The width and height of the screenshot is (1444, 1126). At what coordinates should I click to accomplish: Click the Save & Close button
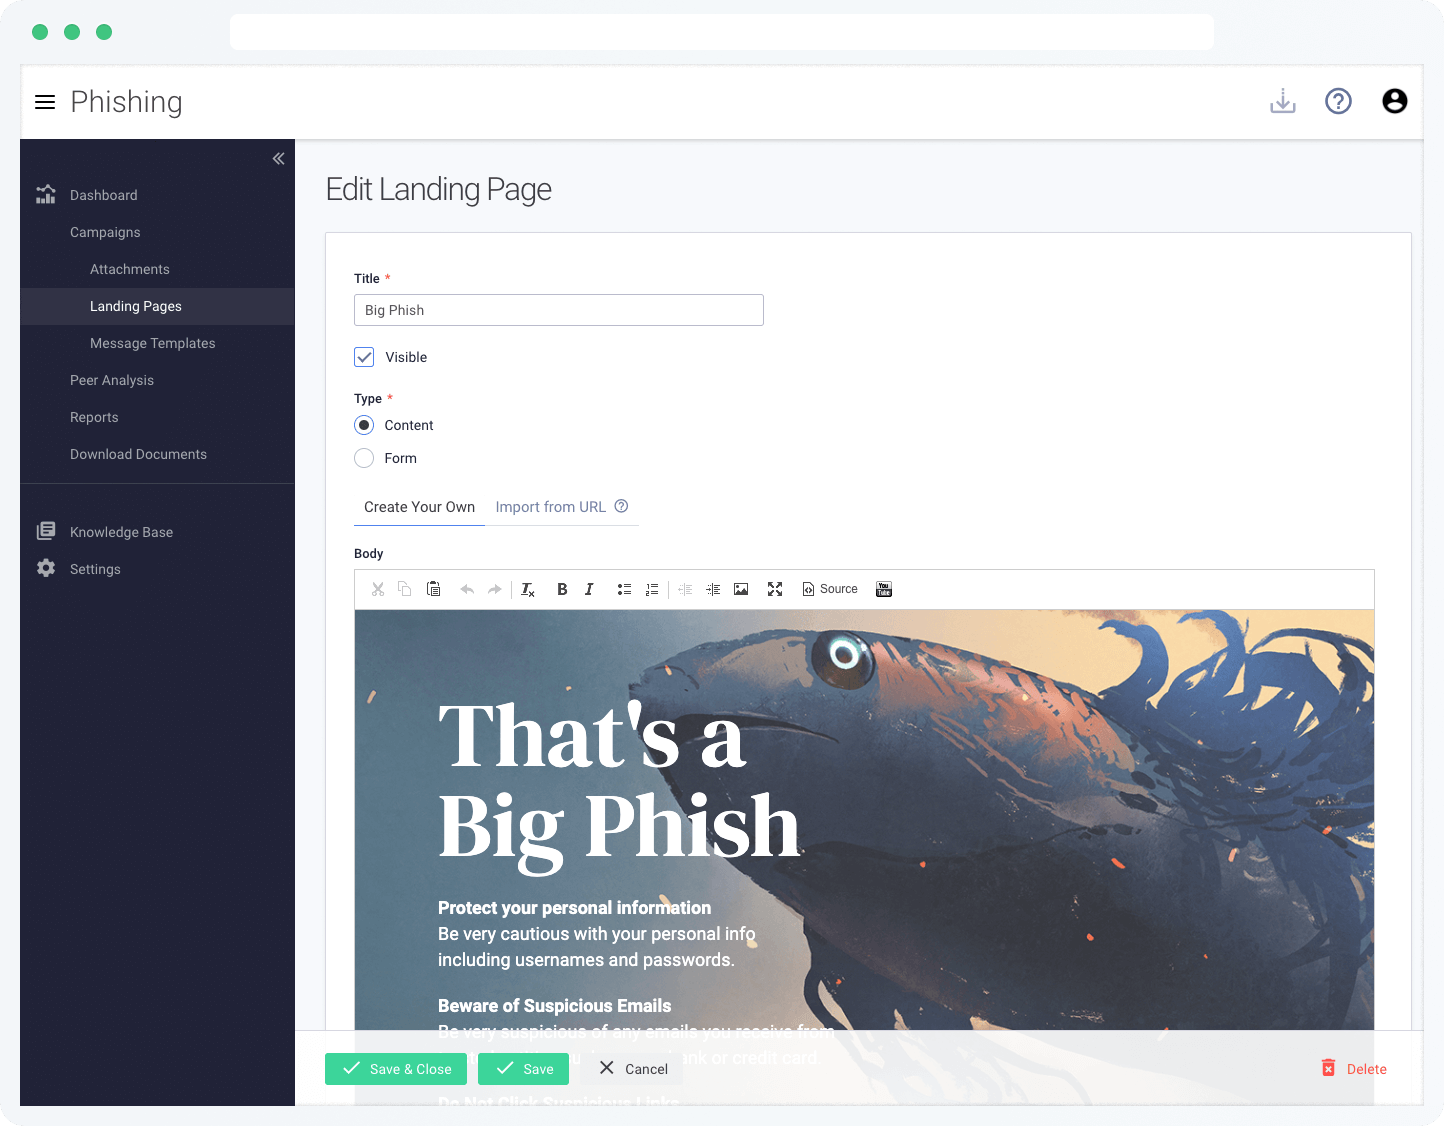coord(396,1069)
